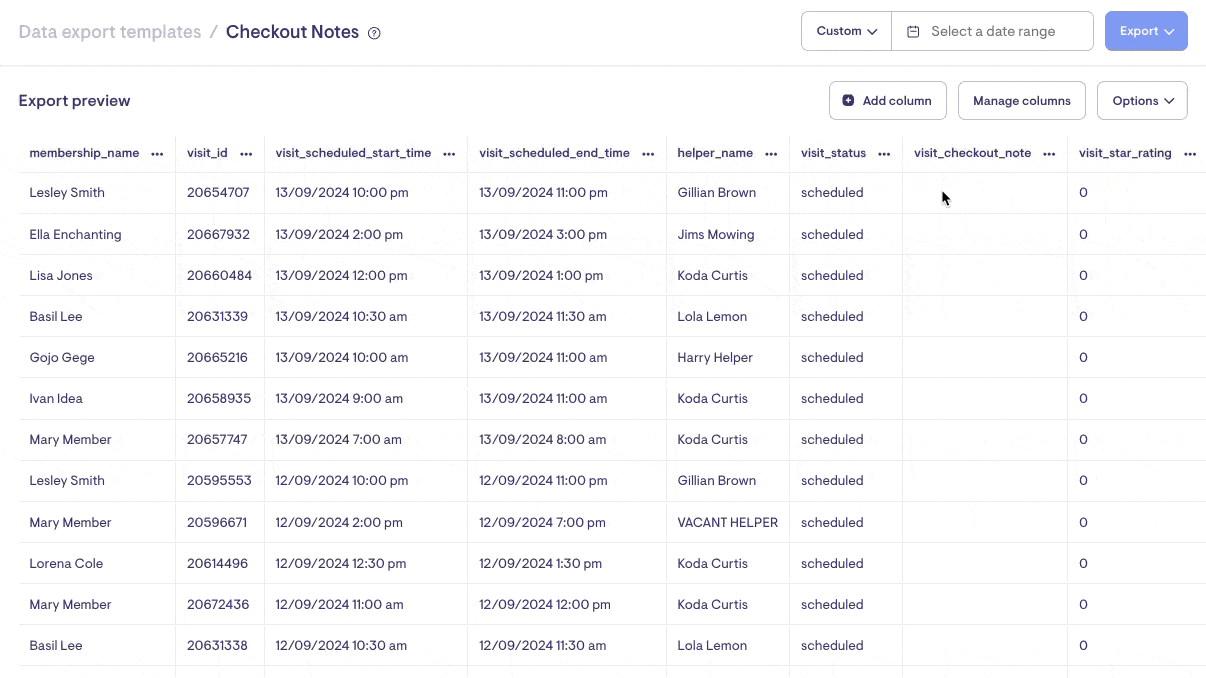The image size is (1206, 678).
Task: Click visit ID 20596671
Action: click(x=217, y=522)
